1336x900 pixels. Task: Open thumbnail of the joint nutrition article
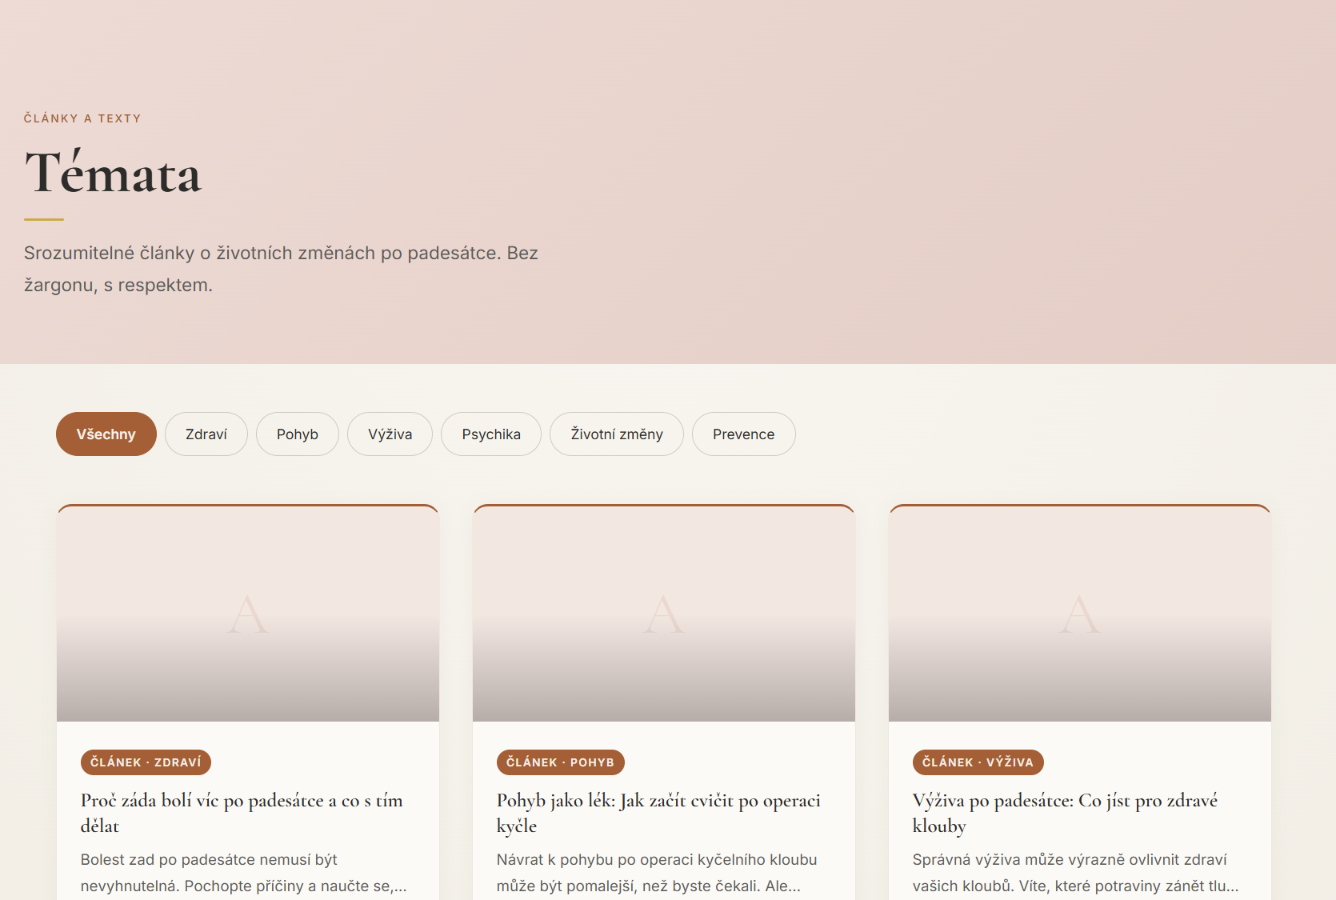(1080, 613)
